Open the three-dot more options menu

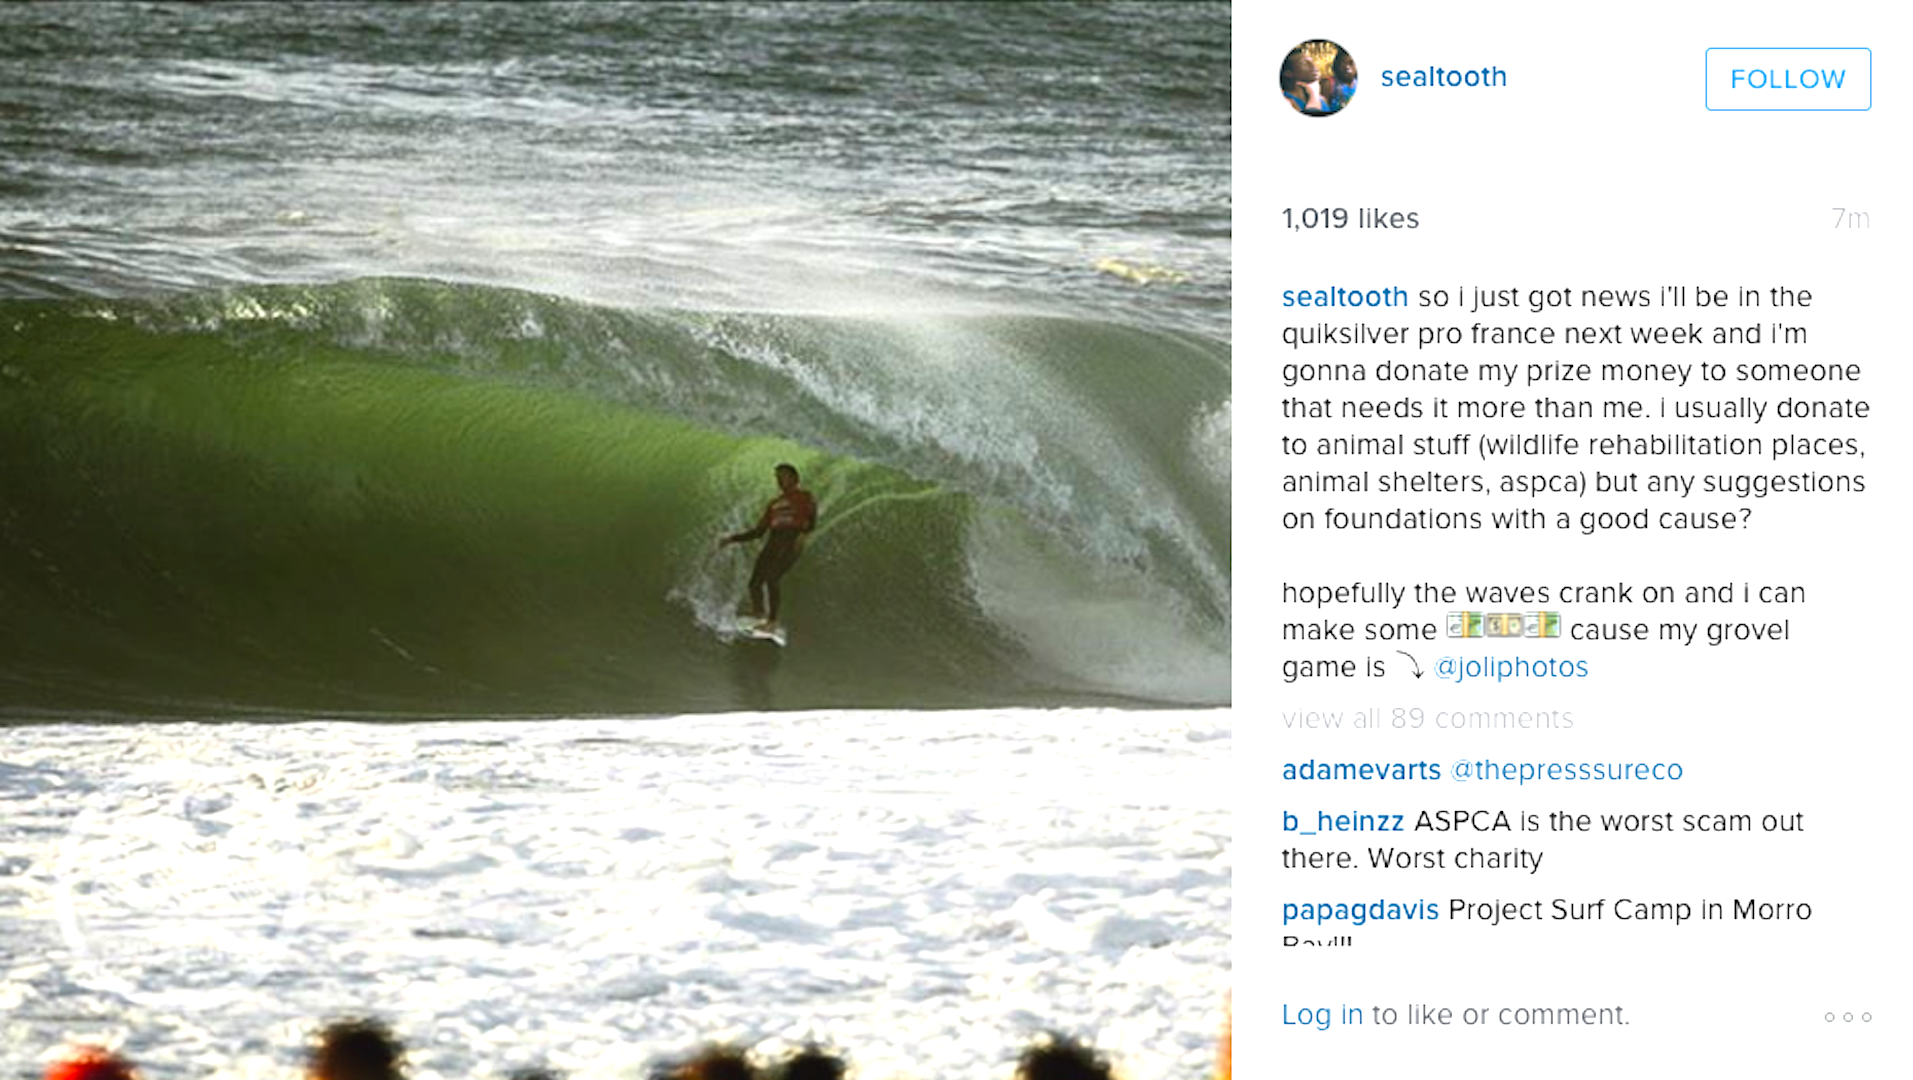pos(1847,1017)
